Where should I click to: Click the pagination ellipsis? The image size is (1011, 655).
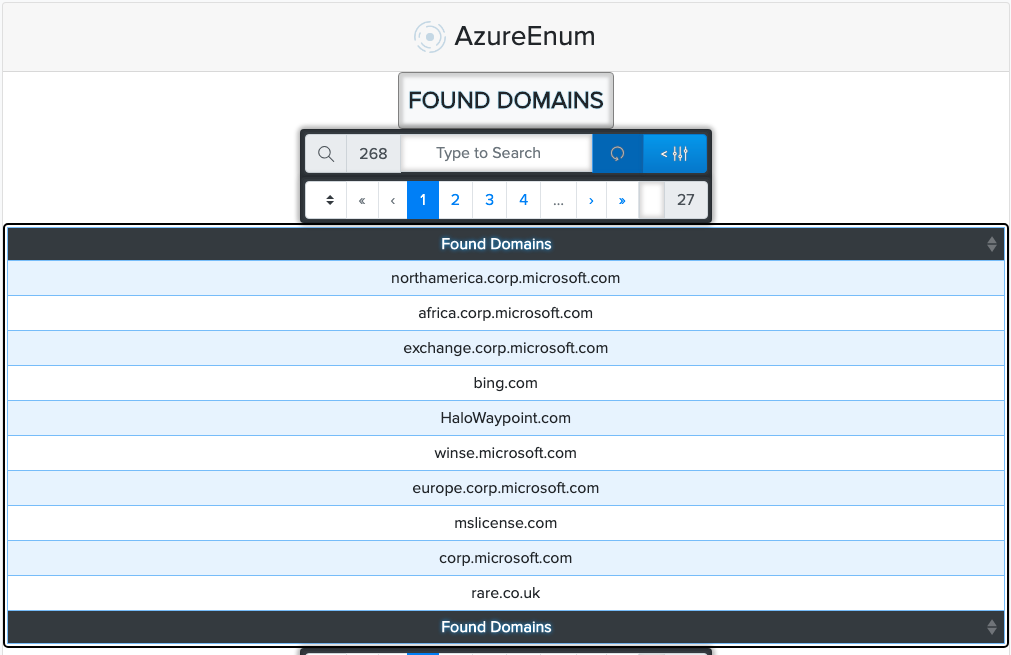pyautogui.click(x=558, y=200)
